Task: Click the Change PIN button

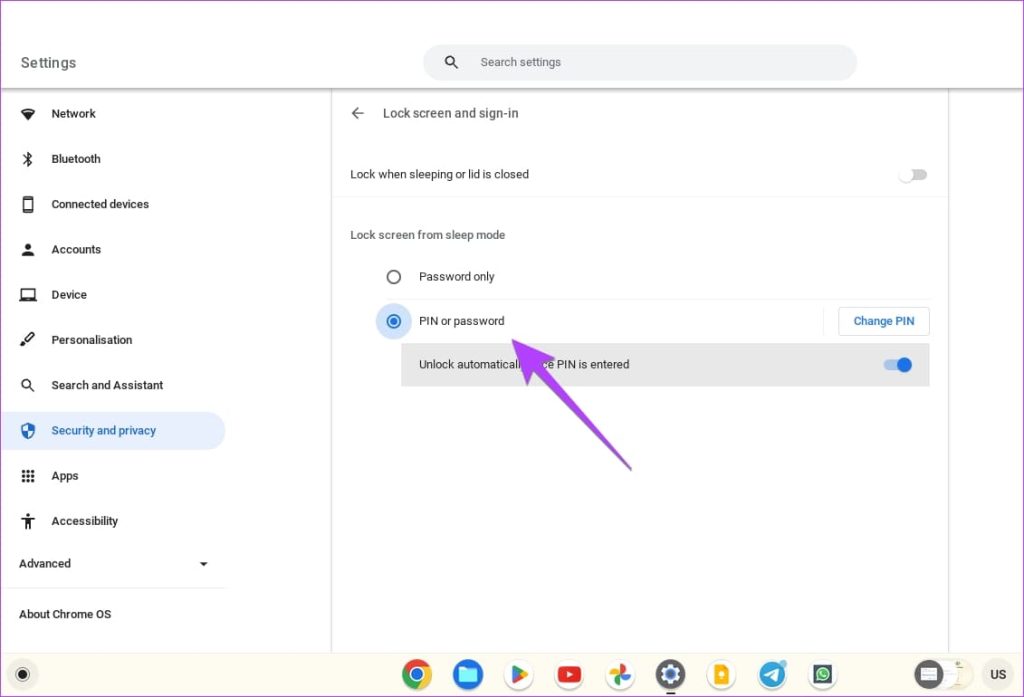Action: pos(884,321)
